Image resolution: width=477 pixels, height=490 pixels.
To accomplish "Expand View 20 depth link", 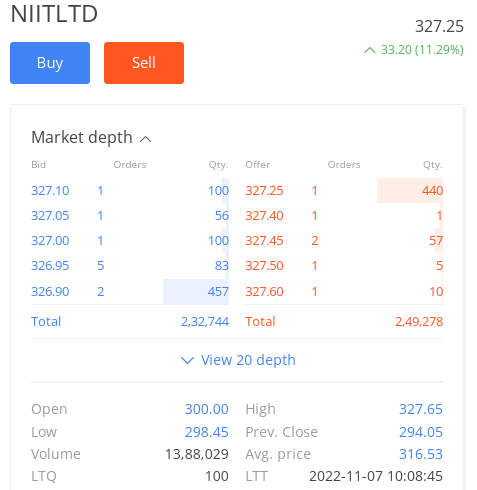I will pyautogui.click(x=248, y=360).
